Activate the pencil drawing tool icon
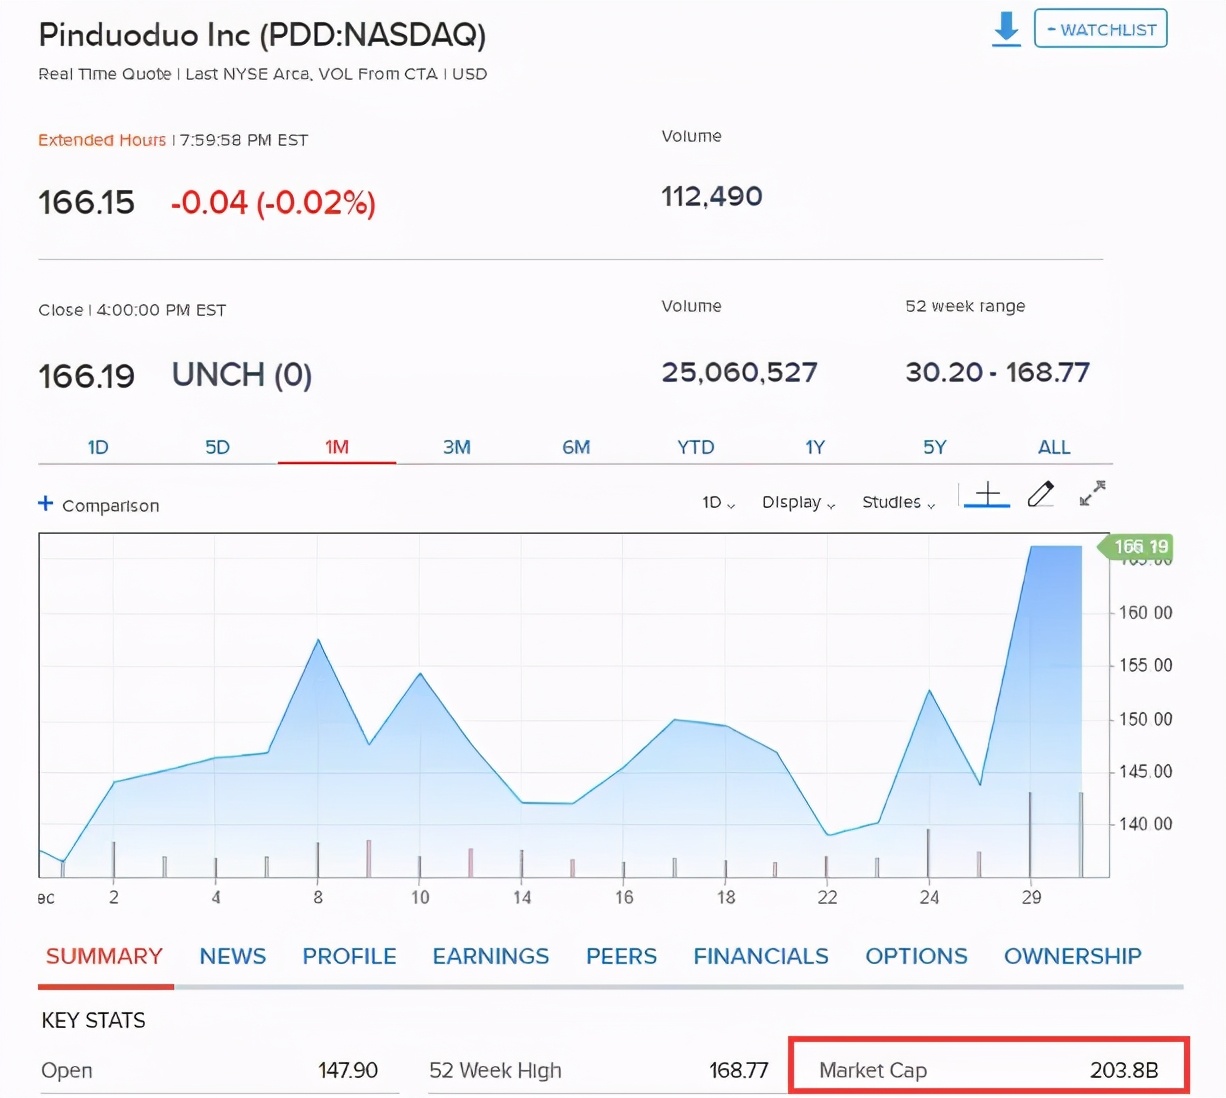 [x=1040, y=494]
